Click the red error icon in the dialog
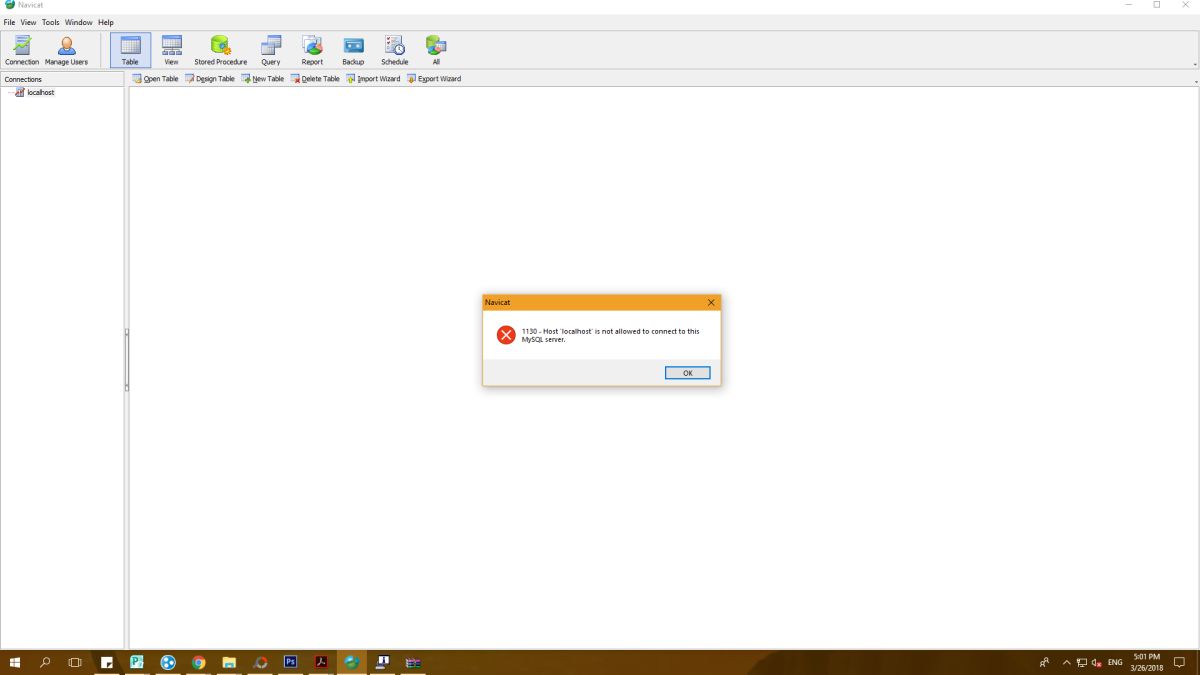This screenshot has width=1200, height=675. click(506, 335)
